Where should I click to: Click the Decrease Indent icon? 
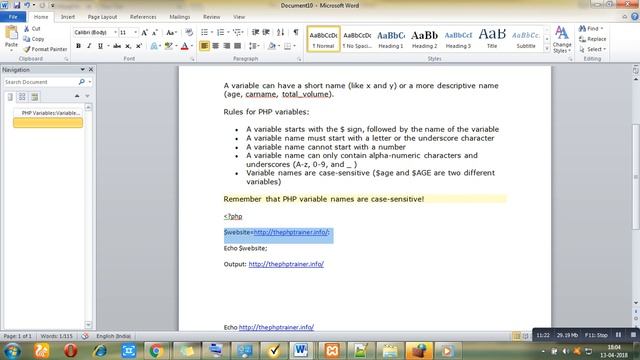(x=256, y=33)
